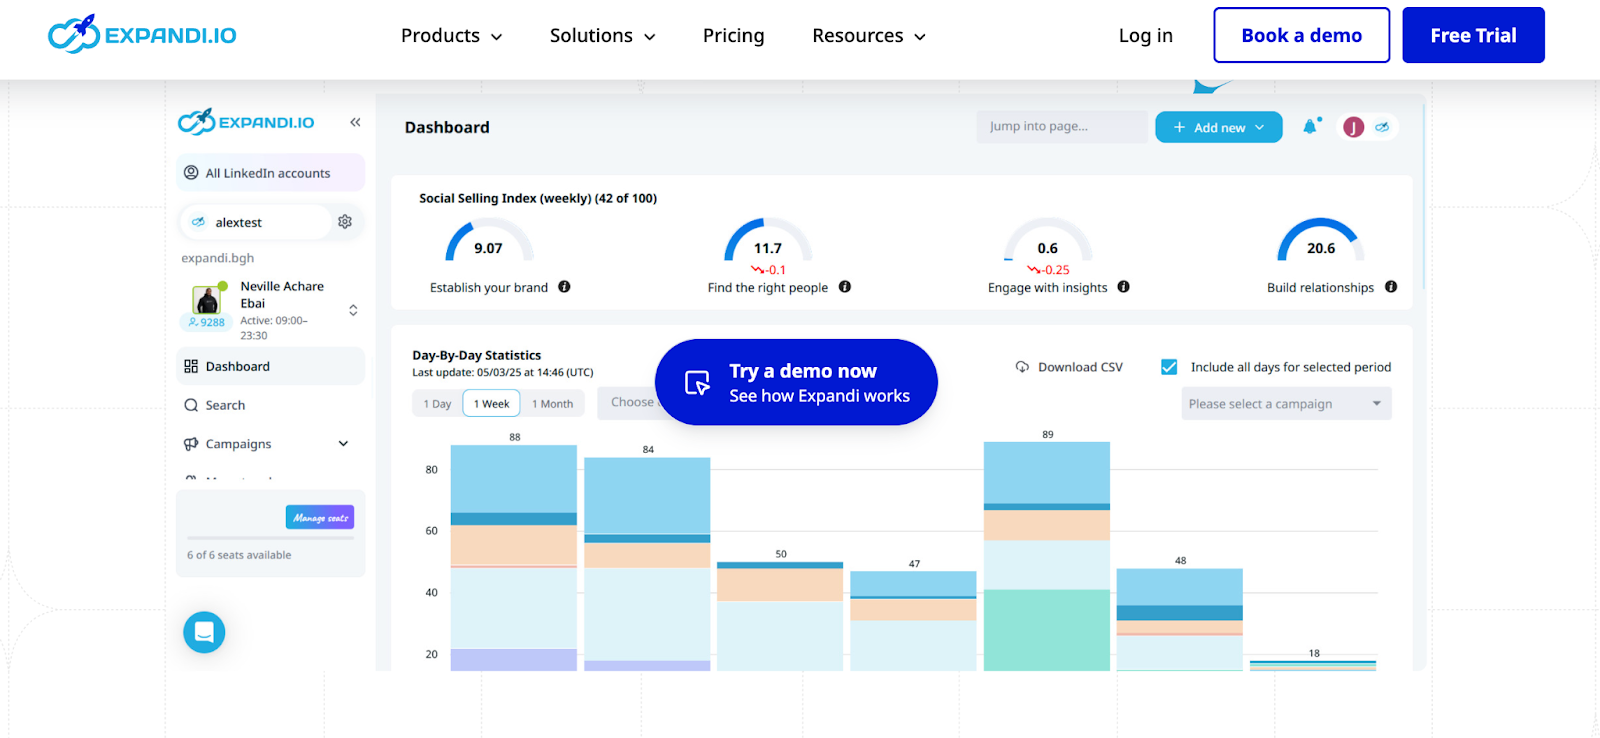Click the 9.07 brand gauge

[x=488, y=241]
